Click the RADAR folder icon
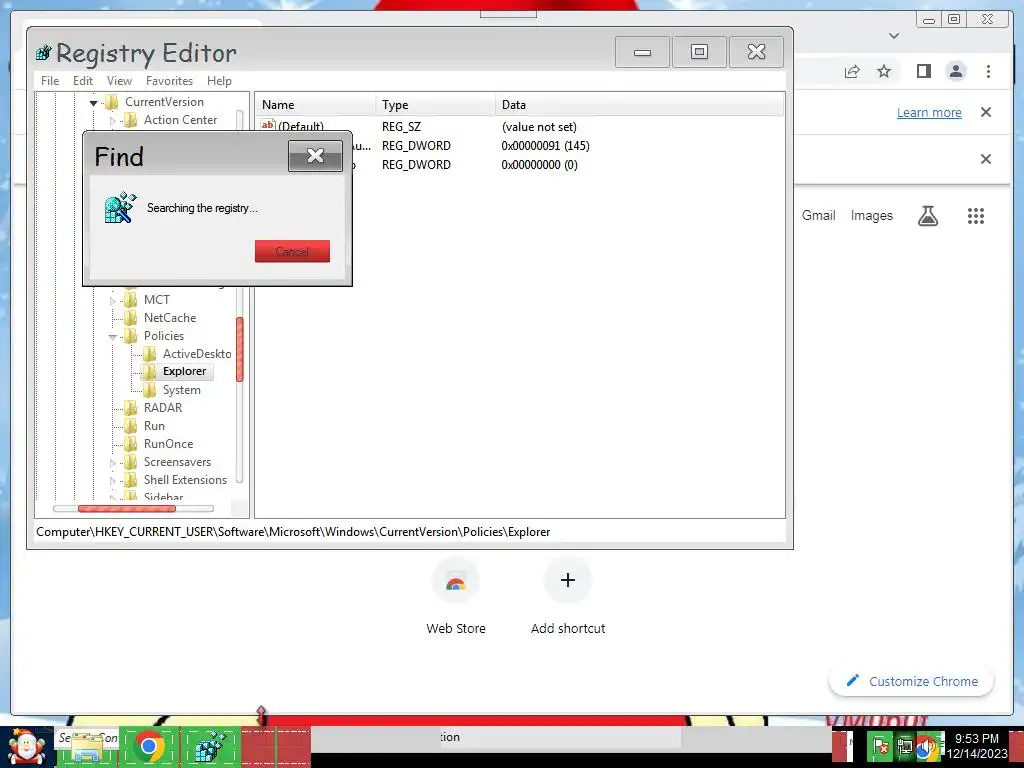This screenshot has height=768, width=1024. pos(131,408)
